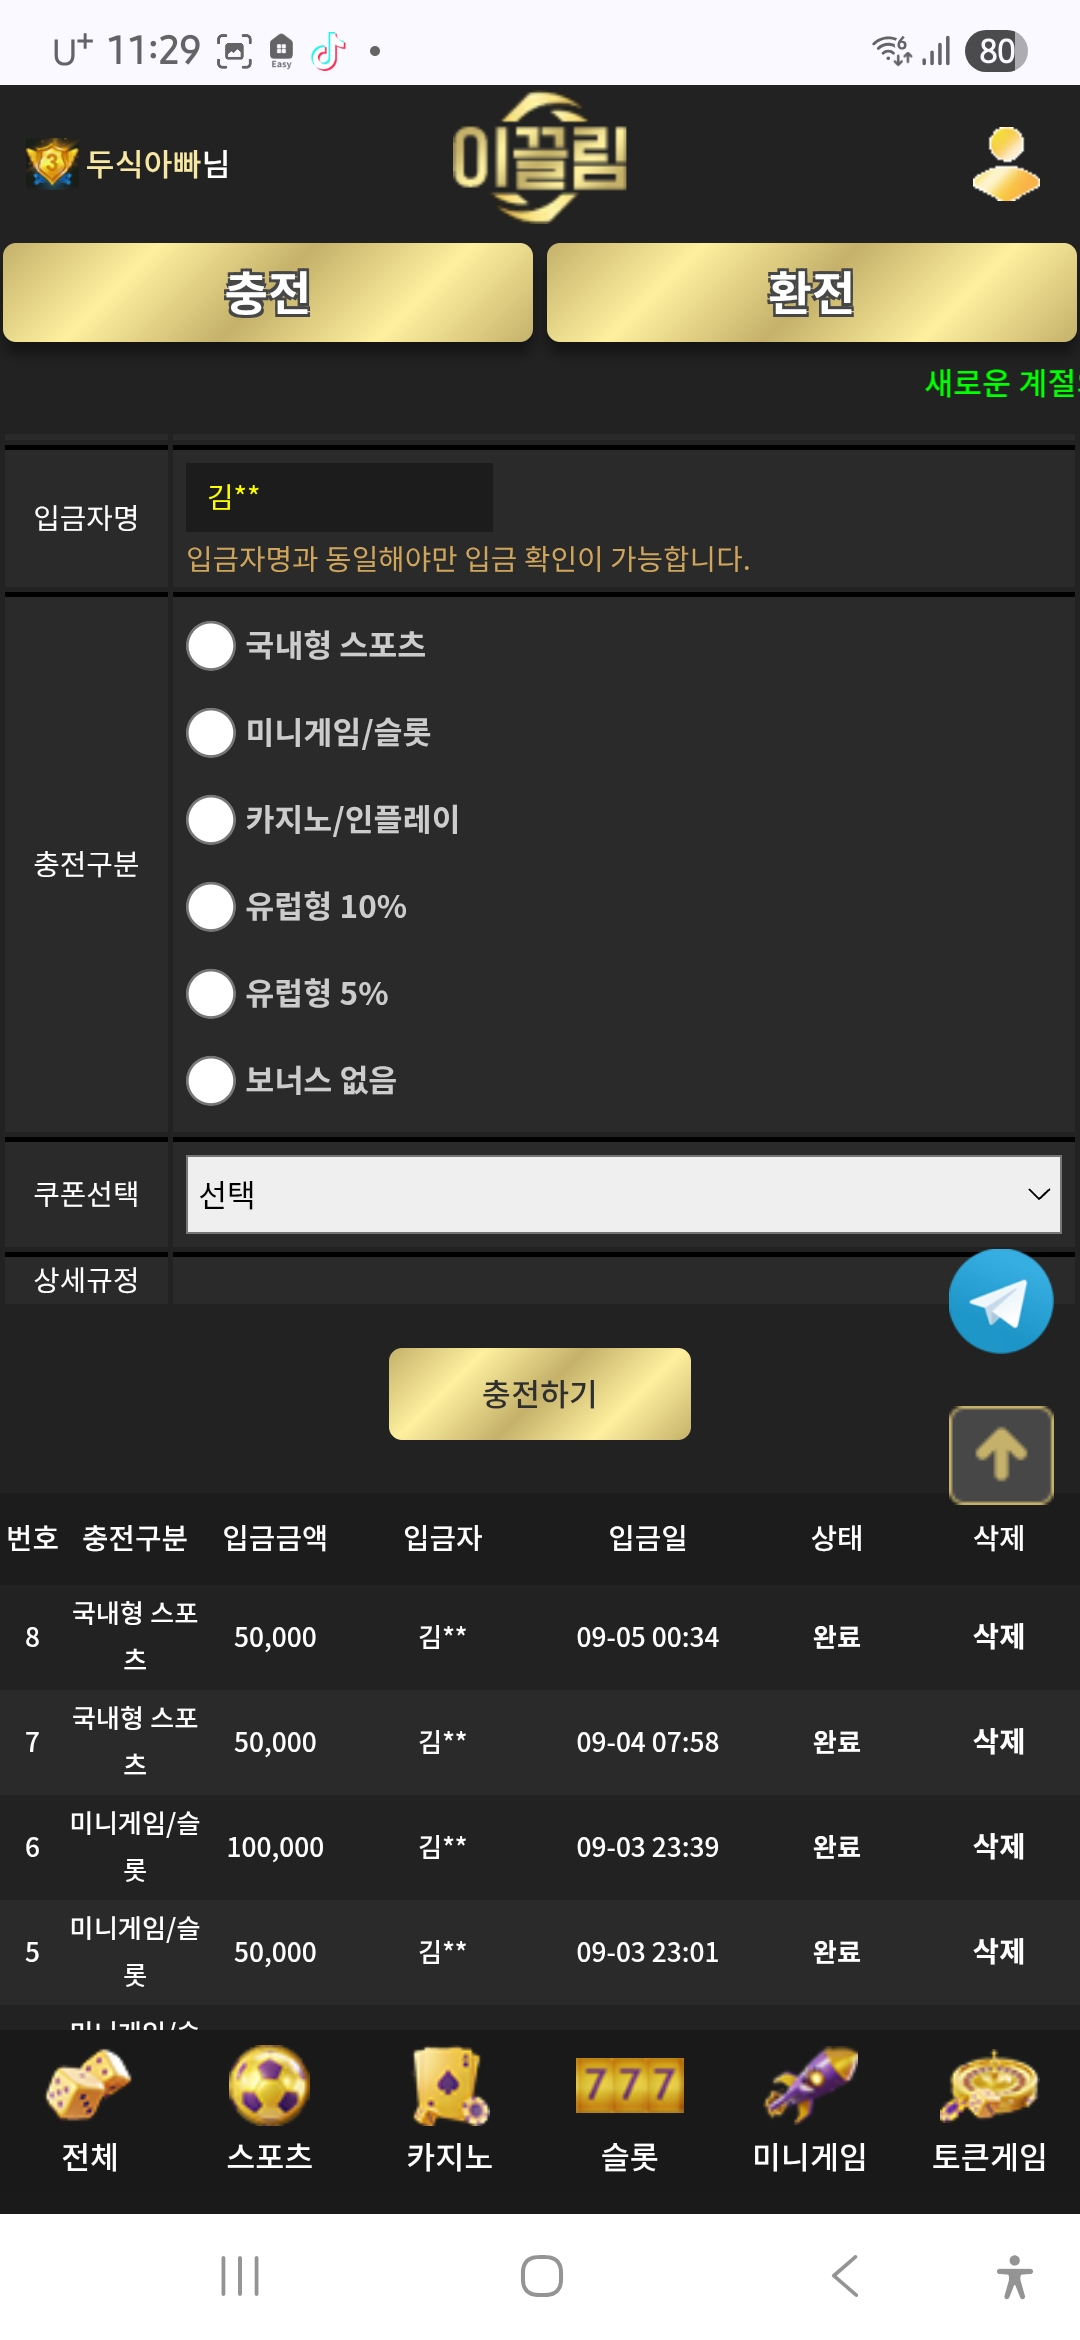Tap the scroll-to-top arrow button

coord(1000,1455)
